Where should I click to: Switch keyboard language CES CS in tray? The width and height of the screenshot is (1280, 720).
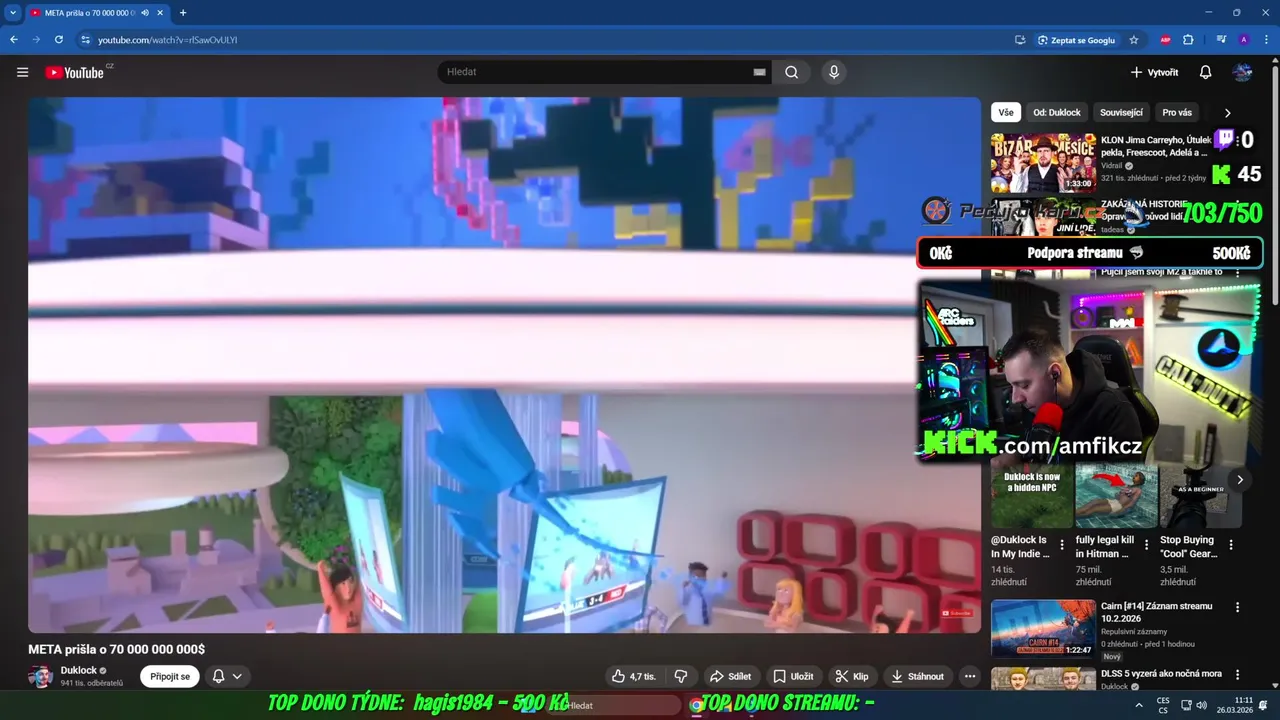(x=1163, y=705)
